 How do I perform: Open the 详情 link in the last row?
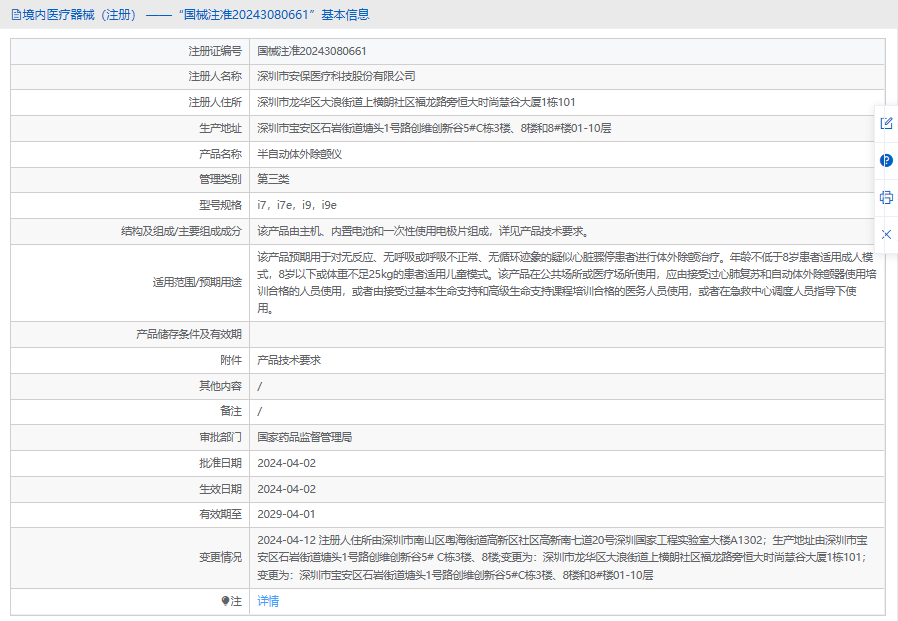point(268,601)
